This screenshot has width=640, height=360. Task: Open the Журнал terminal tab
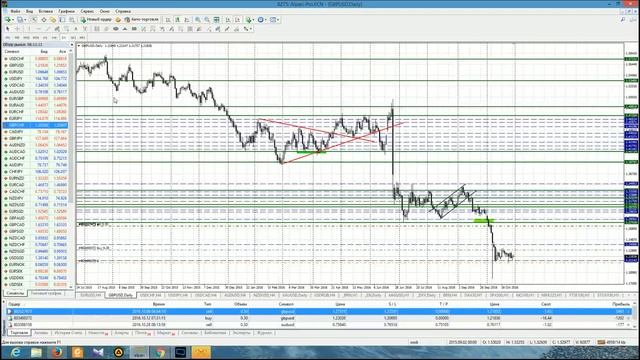click(264, 333)
